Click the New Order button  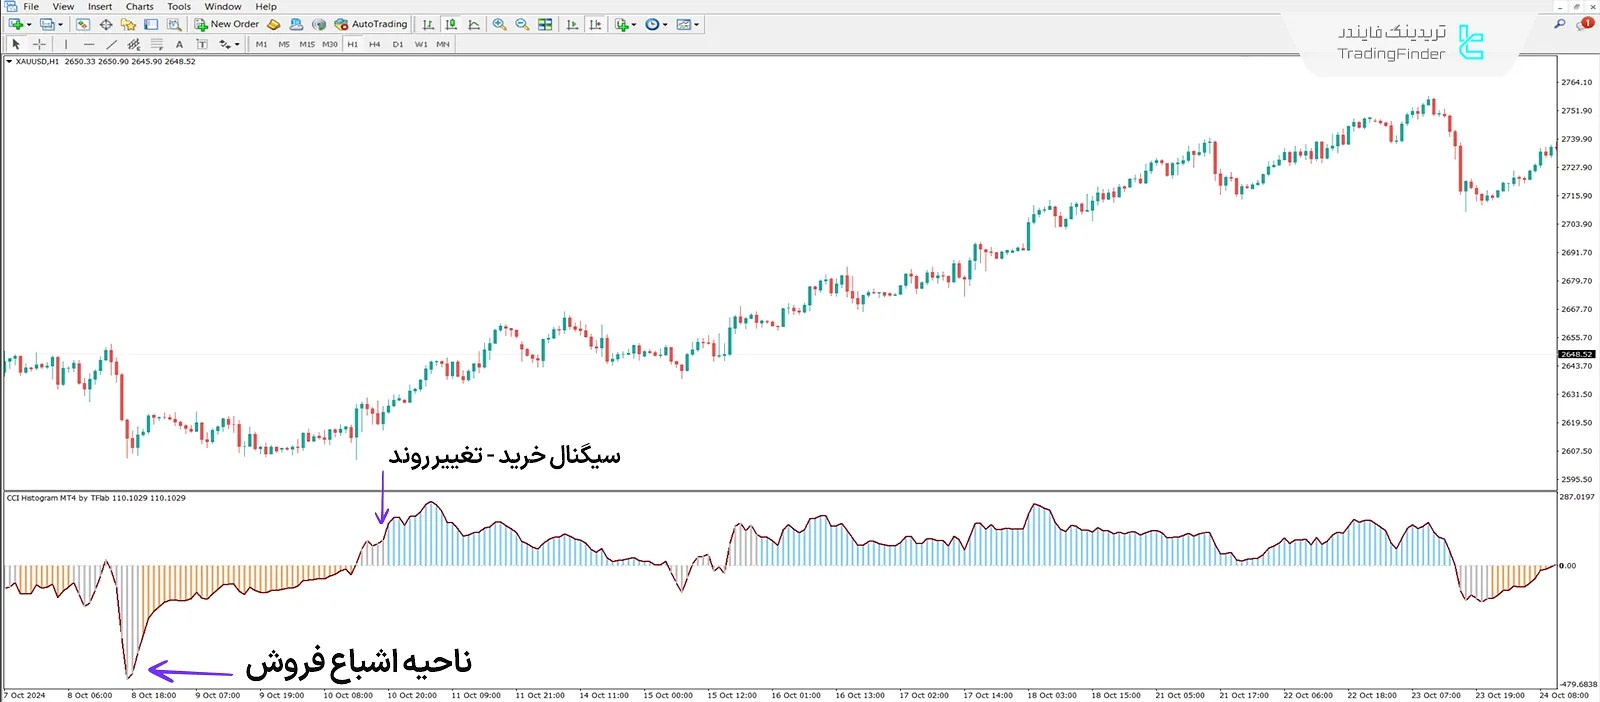pos(226,24)
